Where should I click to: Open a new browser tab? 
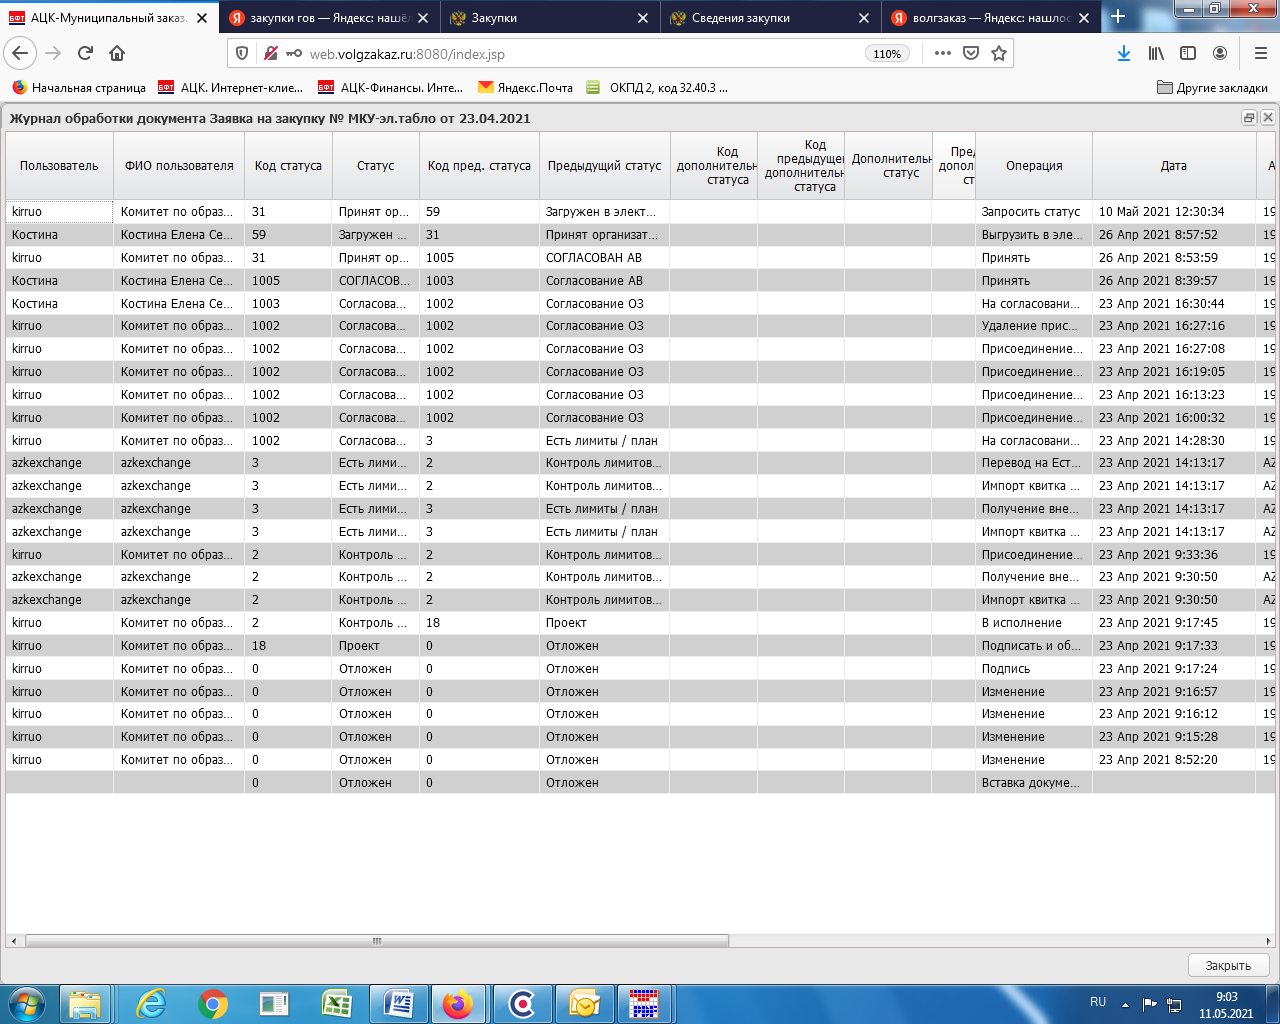(1118, 17)
